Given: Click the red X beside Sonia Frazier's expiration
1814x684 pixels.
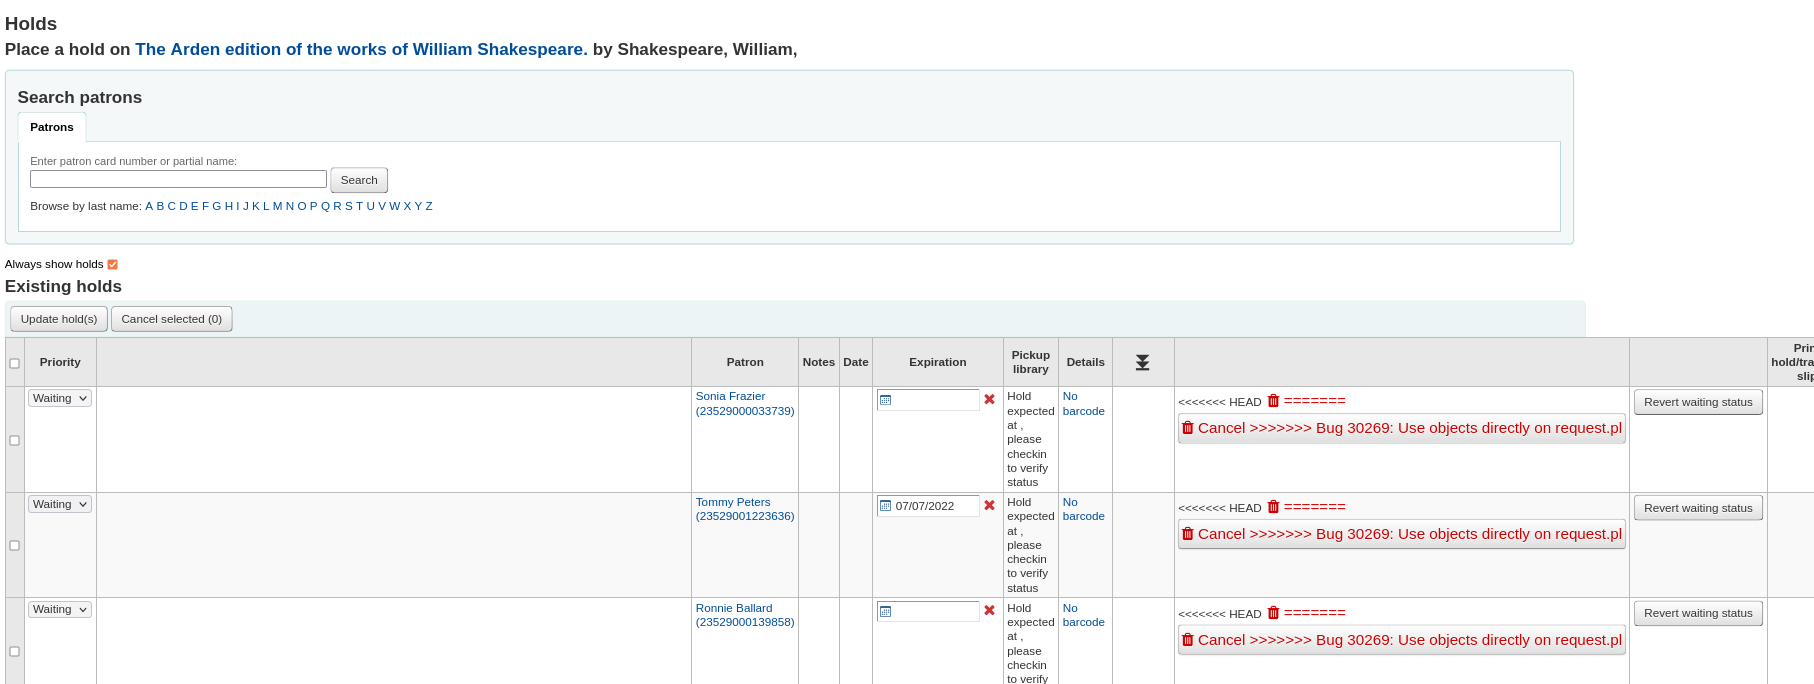Looking at the screenshot, I should click(989, 399).
